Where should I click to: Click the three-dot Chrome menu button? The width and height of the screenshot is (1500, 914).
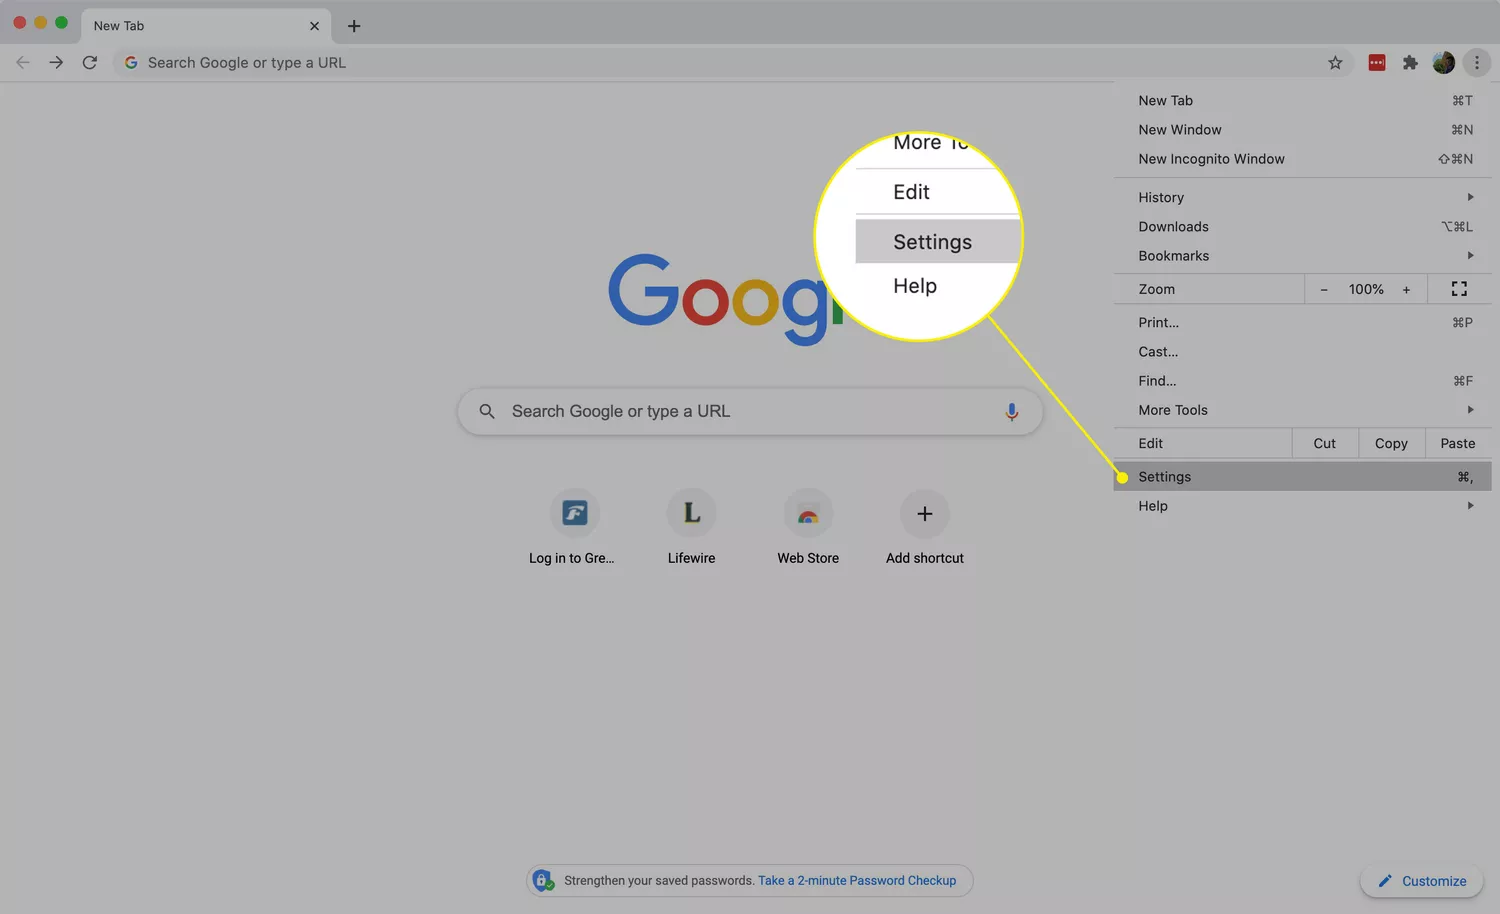(1477, 63)
